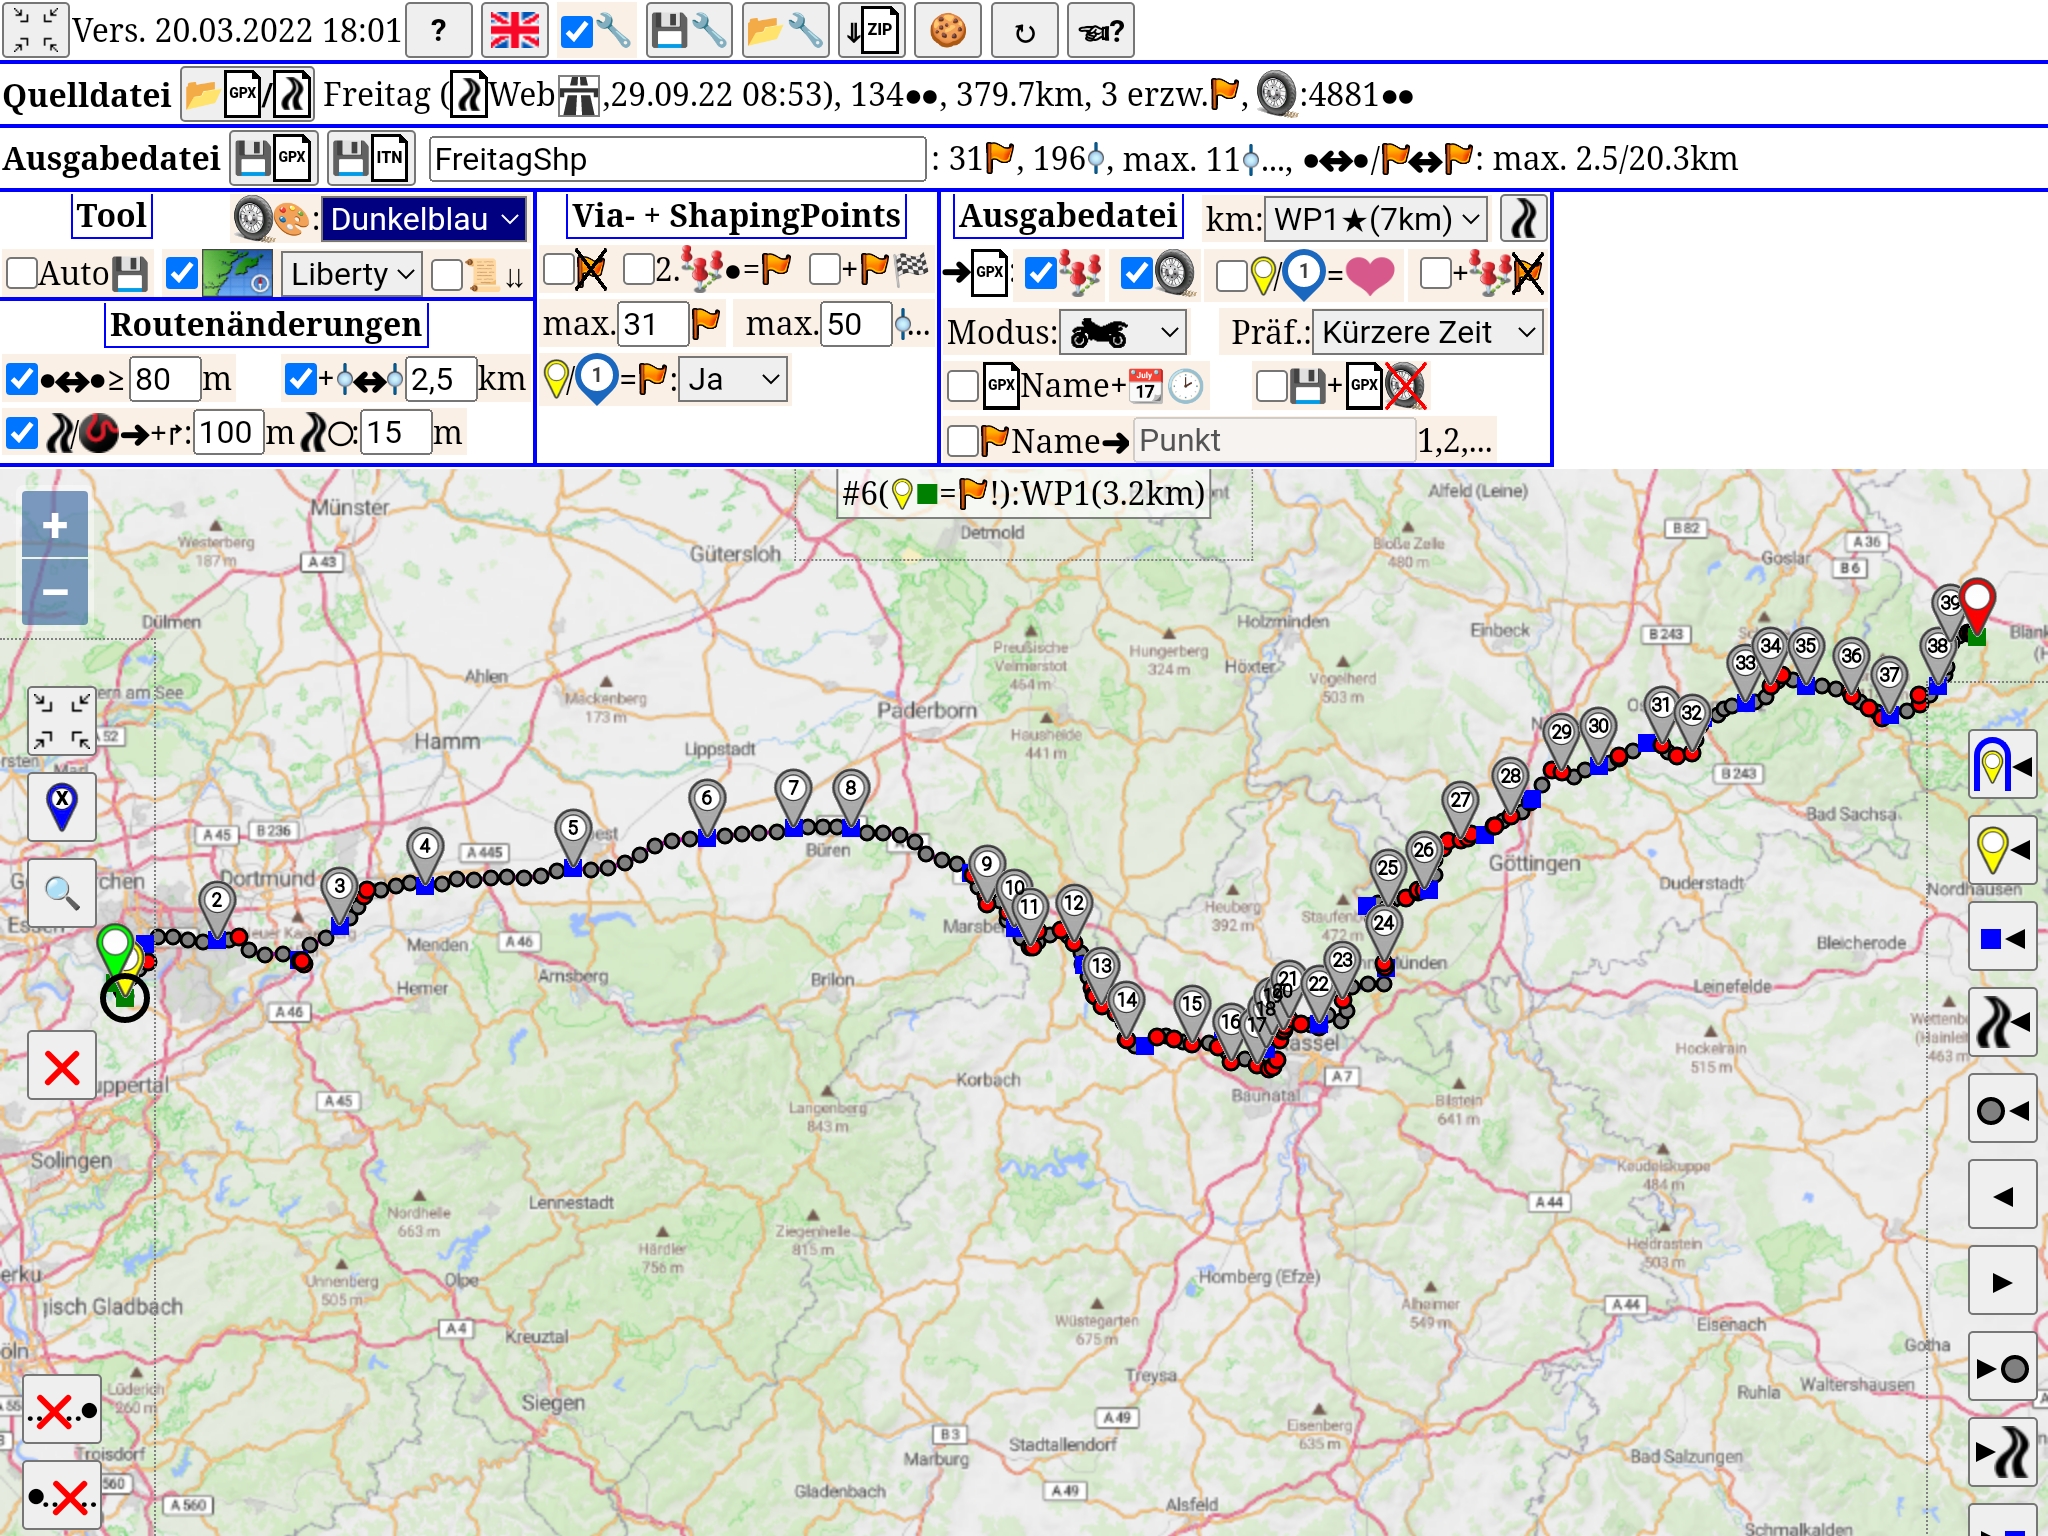Enable the Name plus date checkbox
Screen dimensions: 2048x1536
click(x=963, y=386)
